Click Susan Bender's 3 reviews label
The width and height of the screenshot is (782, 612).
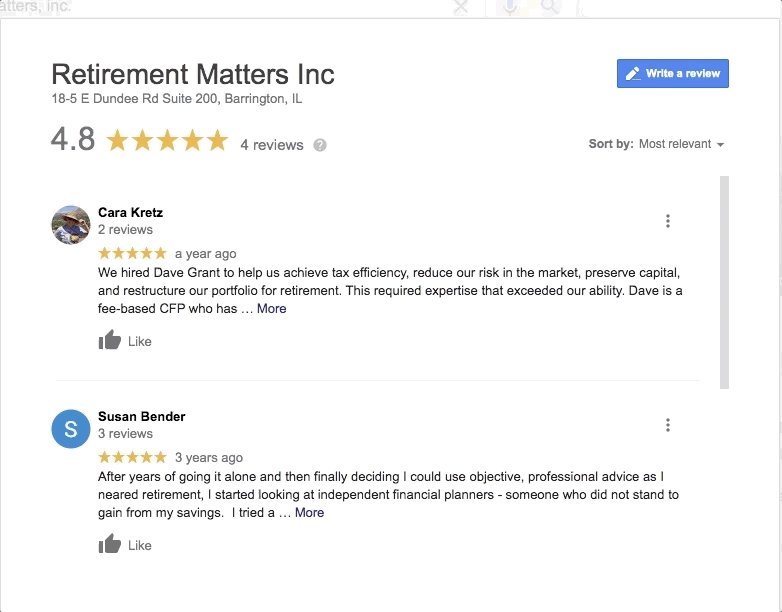click(125, 434)
